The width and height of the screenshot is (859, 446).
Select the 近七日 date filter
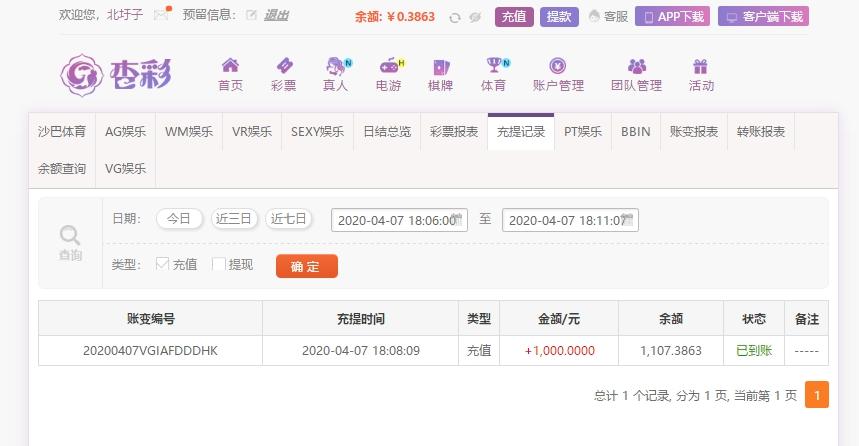click(x=289, y=219)
